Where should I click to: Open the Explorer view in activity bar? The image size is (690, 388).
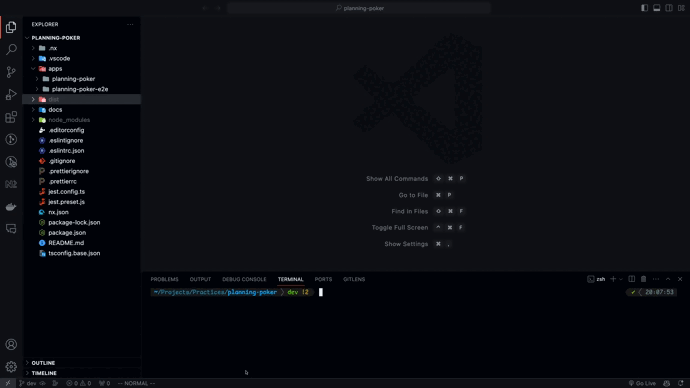pyautogui.click(x=11, y=27)
